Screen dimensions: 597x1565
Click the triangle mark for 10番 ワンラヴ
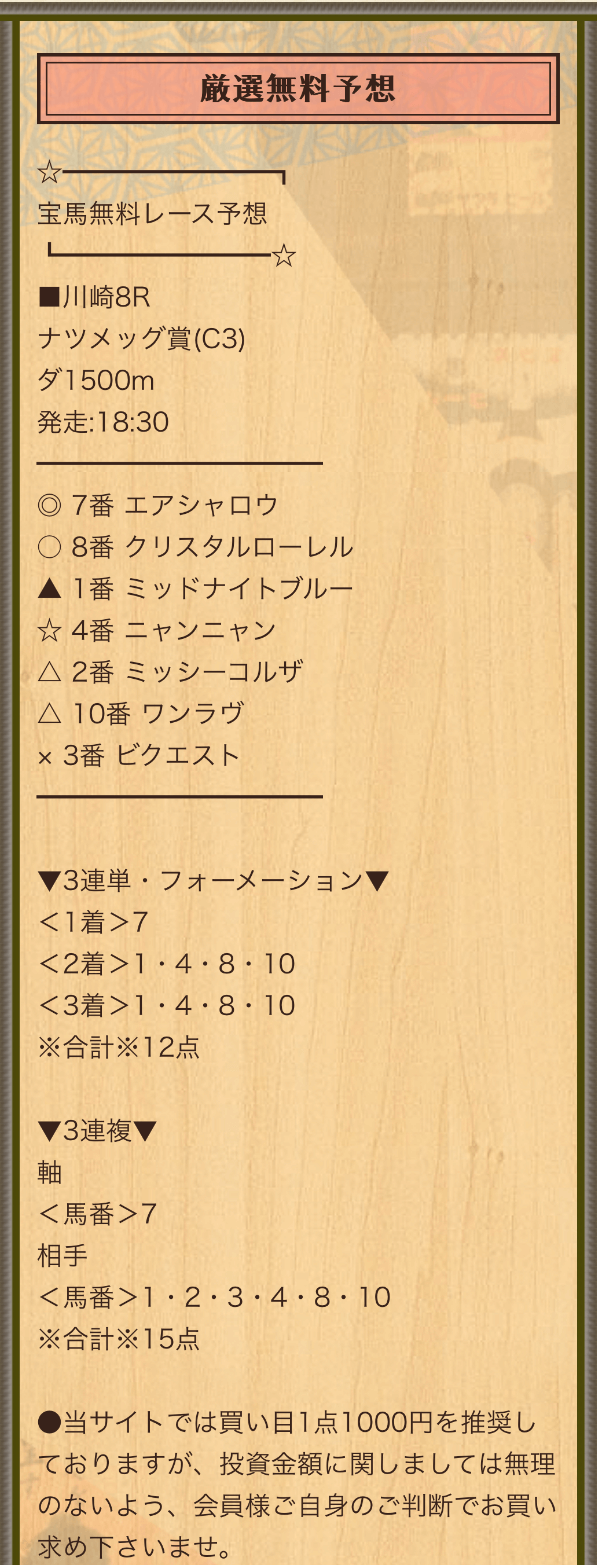(50, 714)
